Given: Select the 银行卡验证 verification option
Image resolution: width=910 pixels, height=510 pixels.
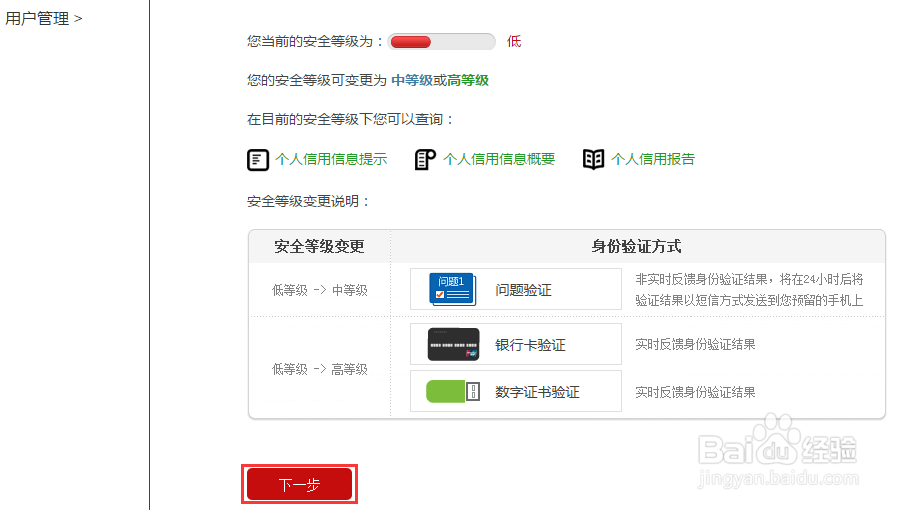Looking at the screenshot, I should 515,344.
